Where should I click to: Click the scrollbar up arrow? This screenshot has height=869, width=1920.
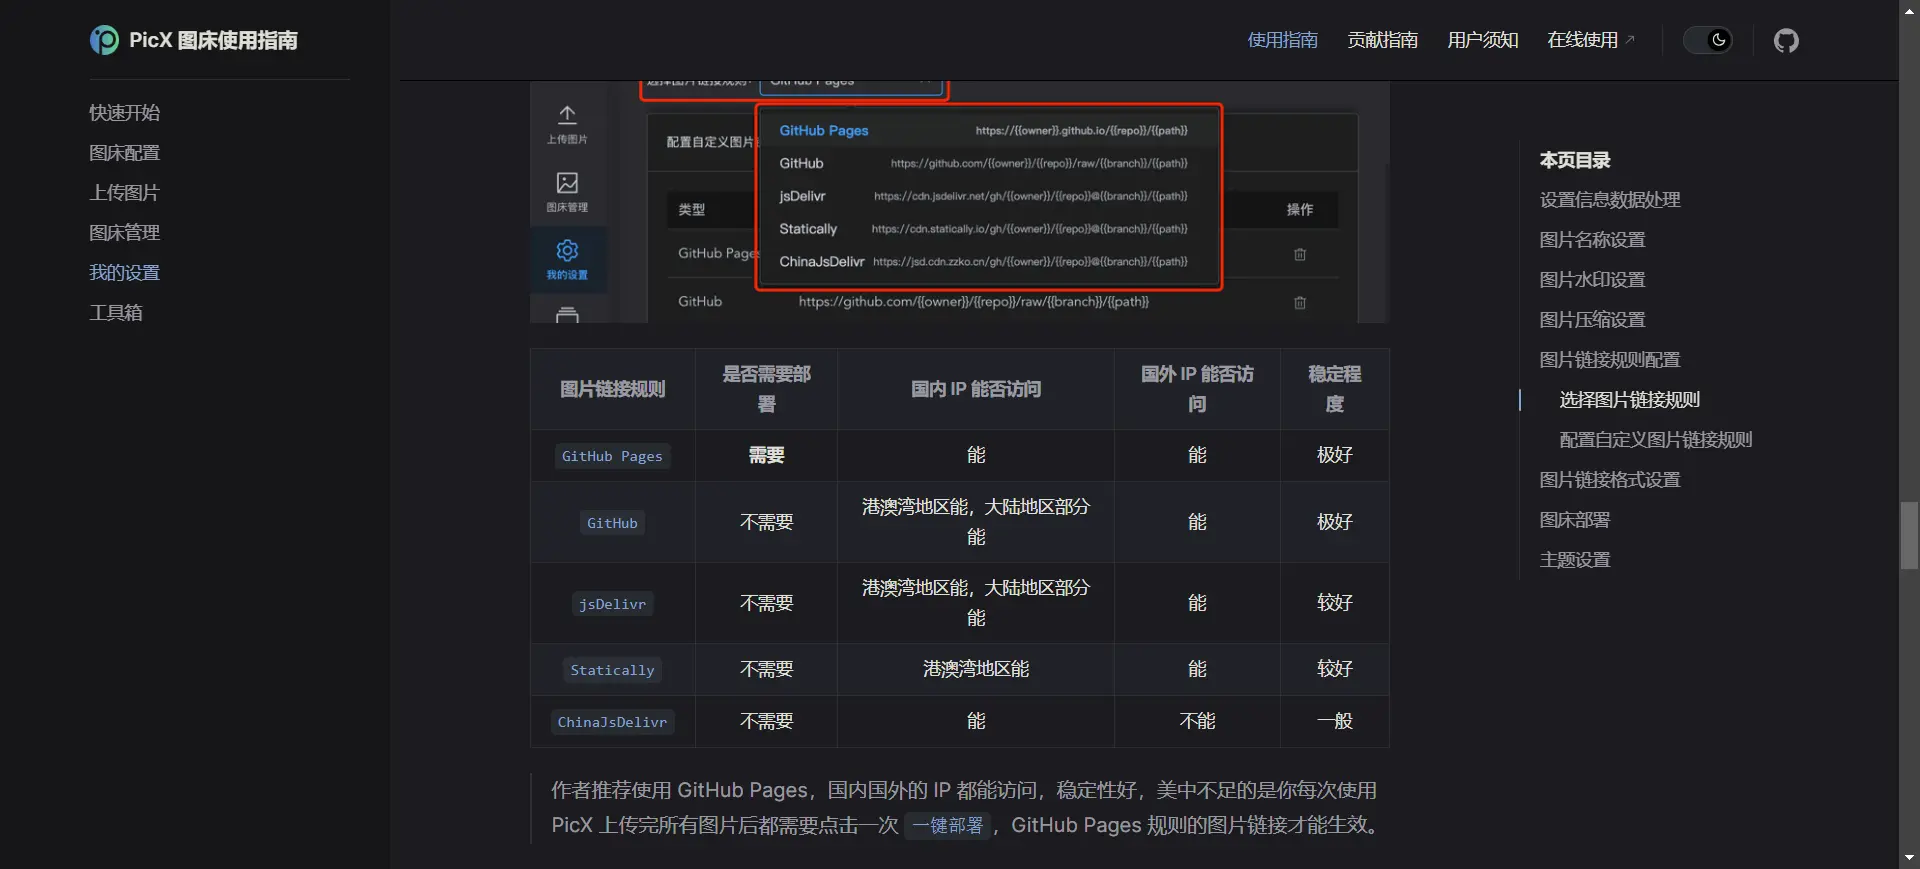[x=1909, y=9]
